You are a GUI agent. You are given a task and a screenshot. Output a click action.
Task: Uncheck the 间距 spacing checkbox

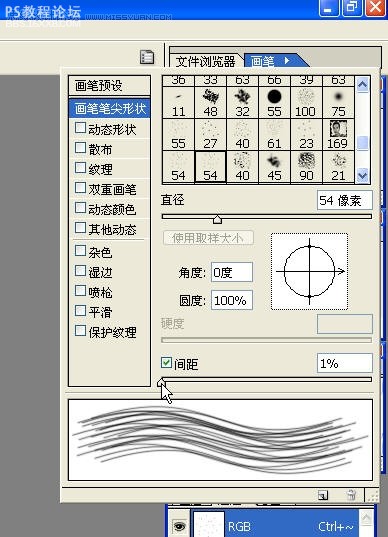point(166,363)
